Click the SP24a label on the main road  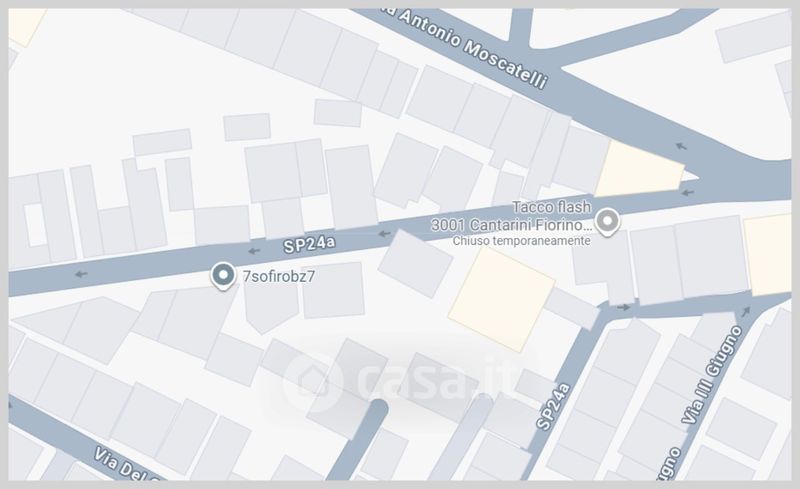(310, 244)
